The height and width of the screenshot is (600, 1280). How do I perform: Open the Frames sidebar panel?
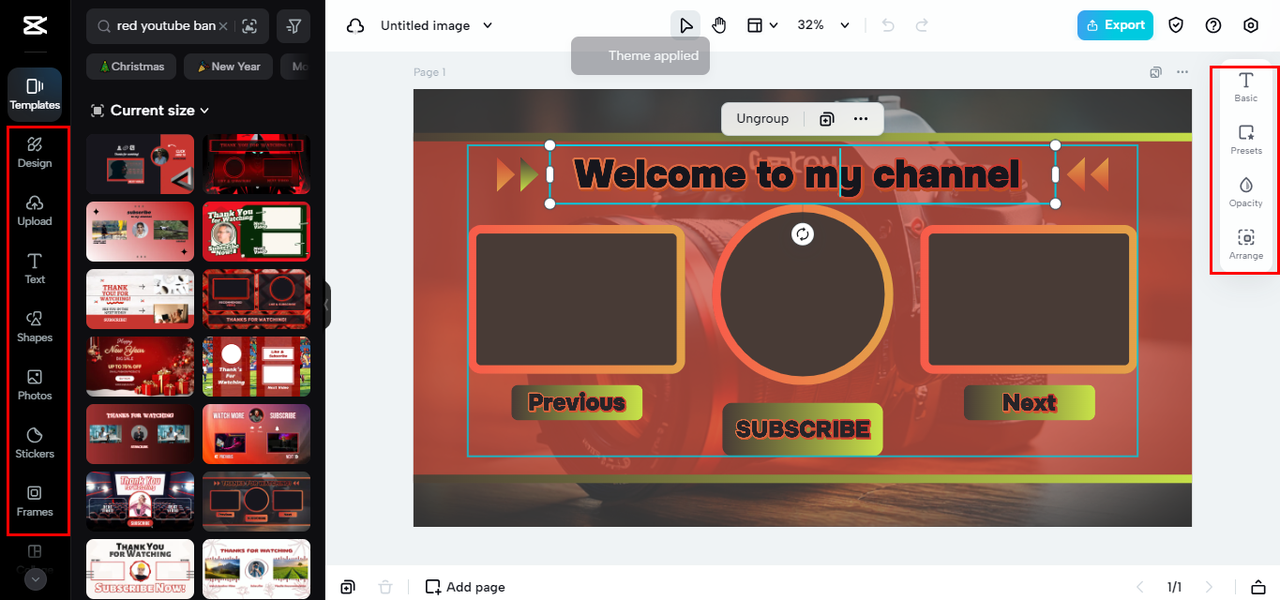coord(35,500)
